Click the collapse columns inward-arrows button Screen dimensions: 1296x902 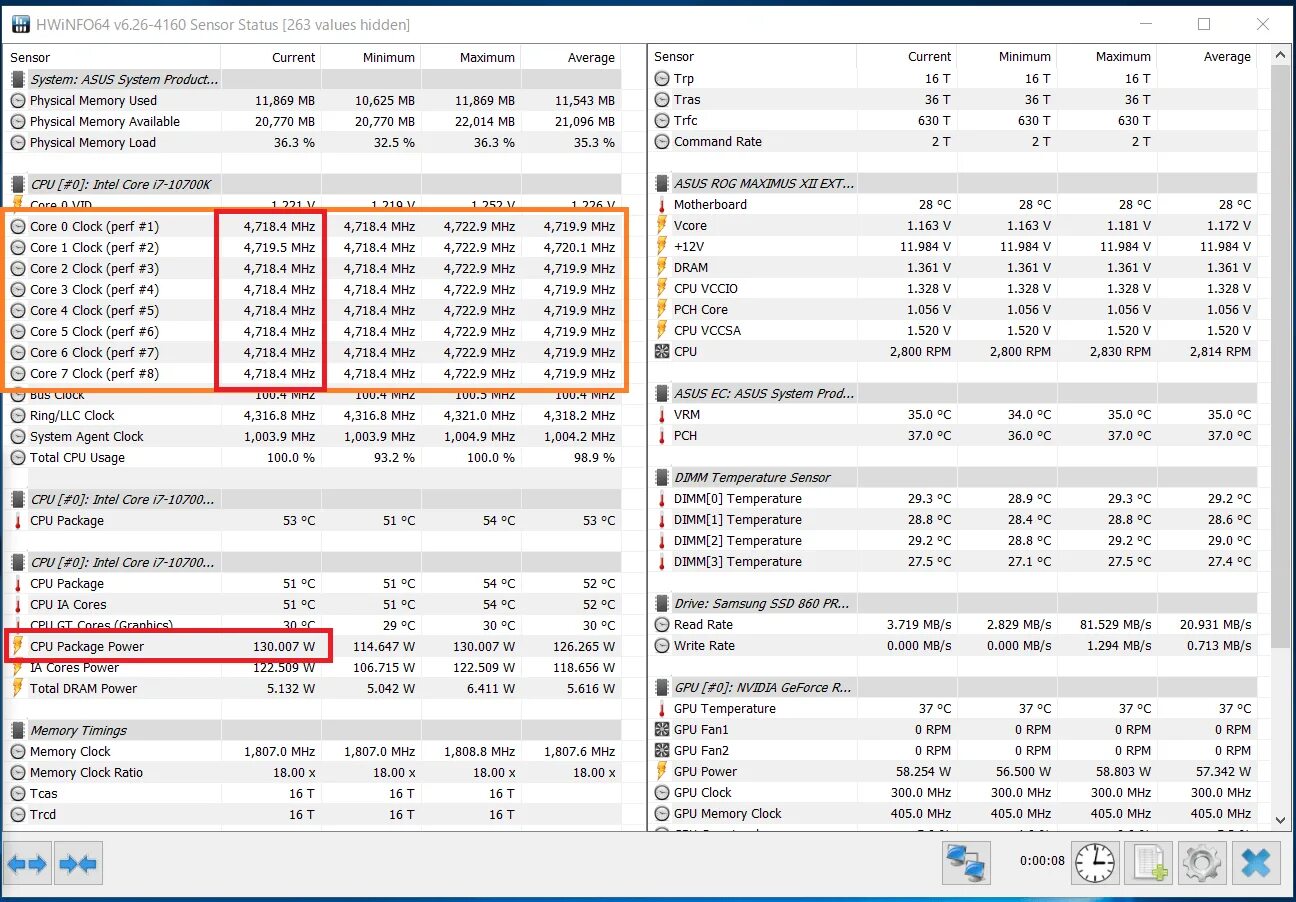[x=78, y=864]
